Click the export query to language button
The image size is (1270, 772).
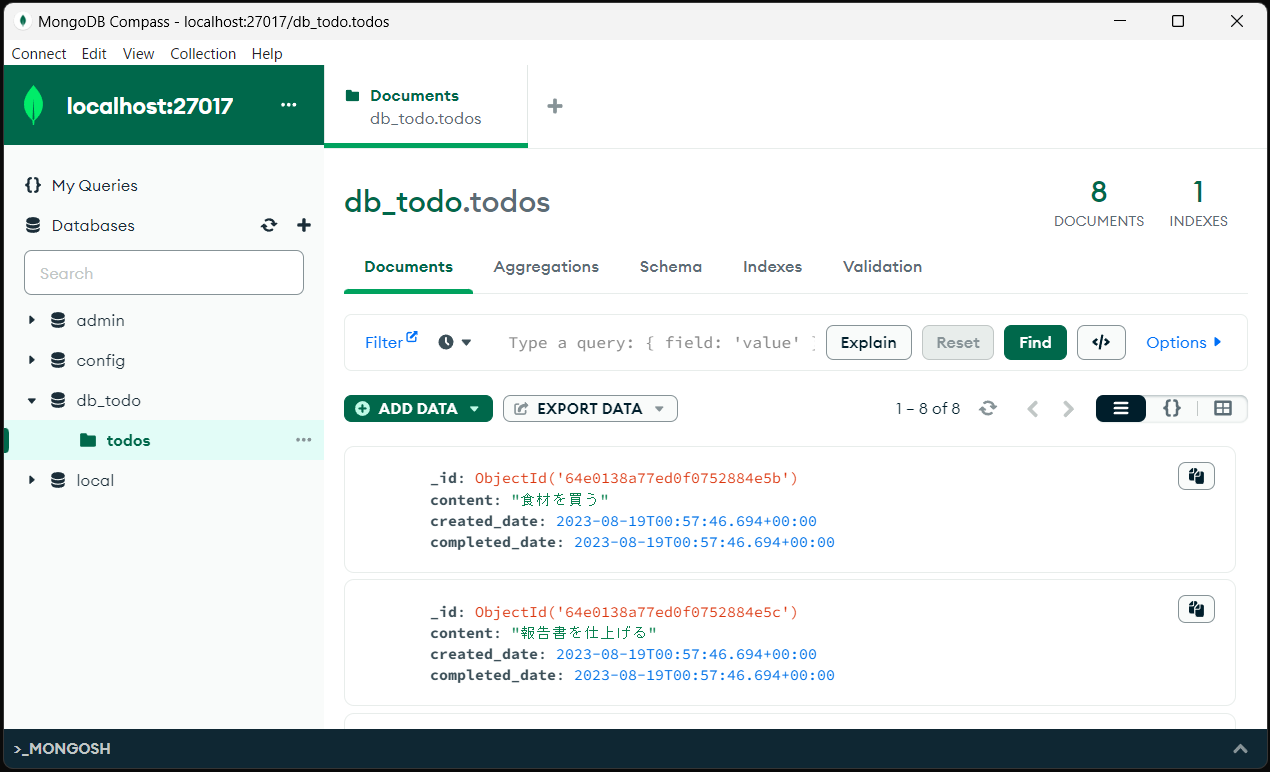pos(1101,342)
